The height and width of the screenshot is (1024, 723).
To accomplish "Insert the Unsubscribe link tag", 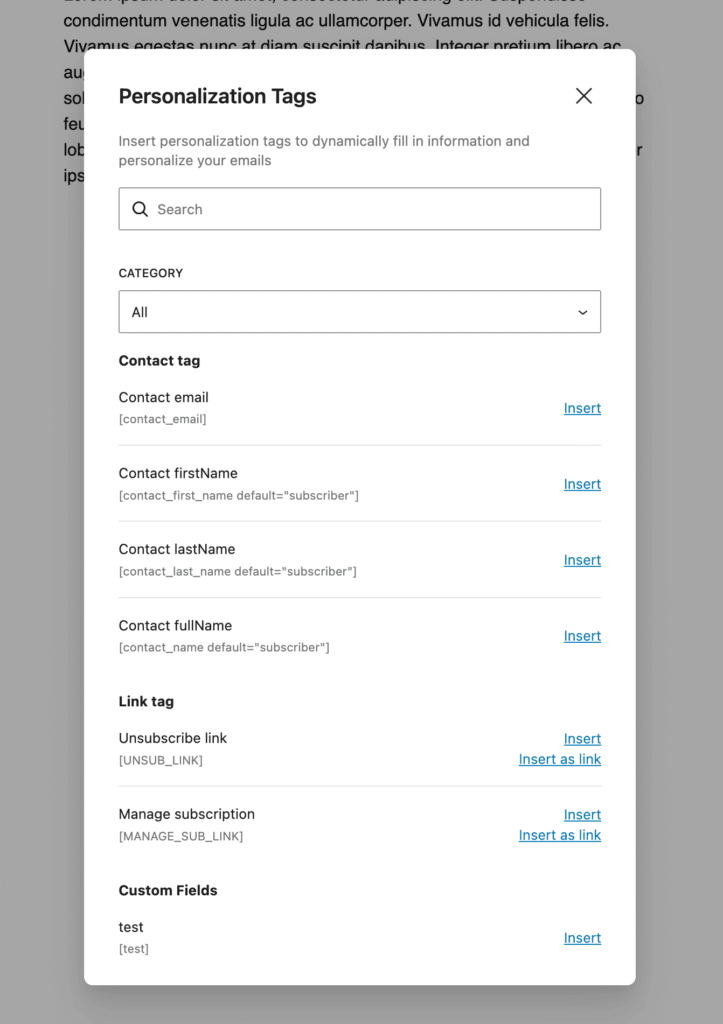I will tap(582, 738).
